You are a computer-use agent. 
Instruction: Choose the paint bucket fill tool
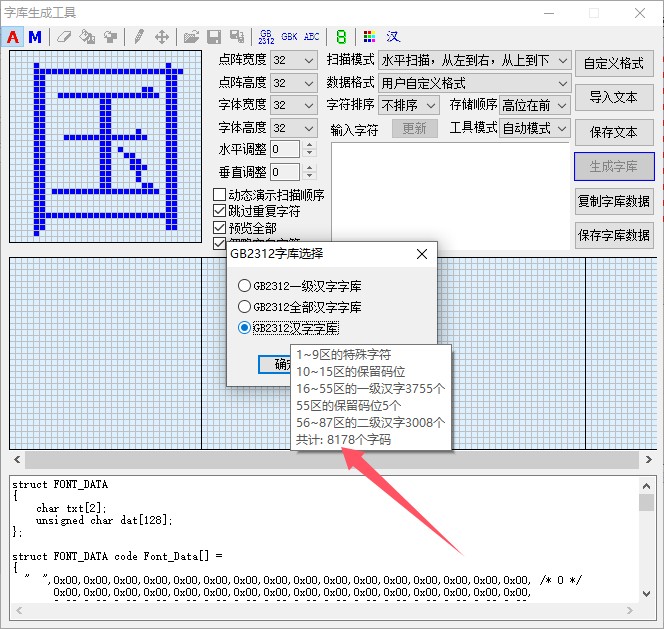[87, 37]
